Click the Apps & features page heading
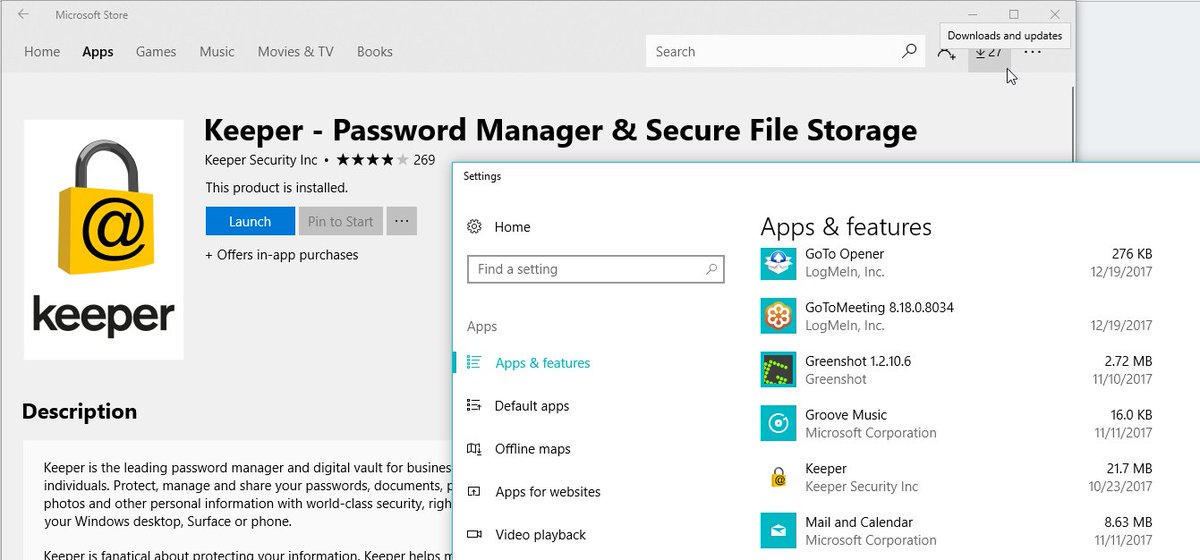 pos(846,227)
